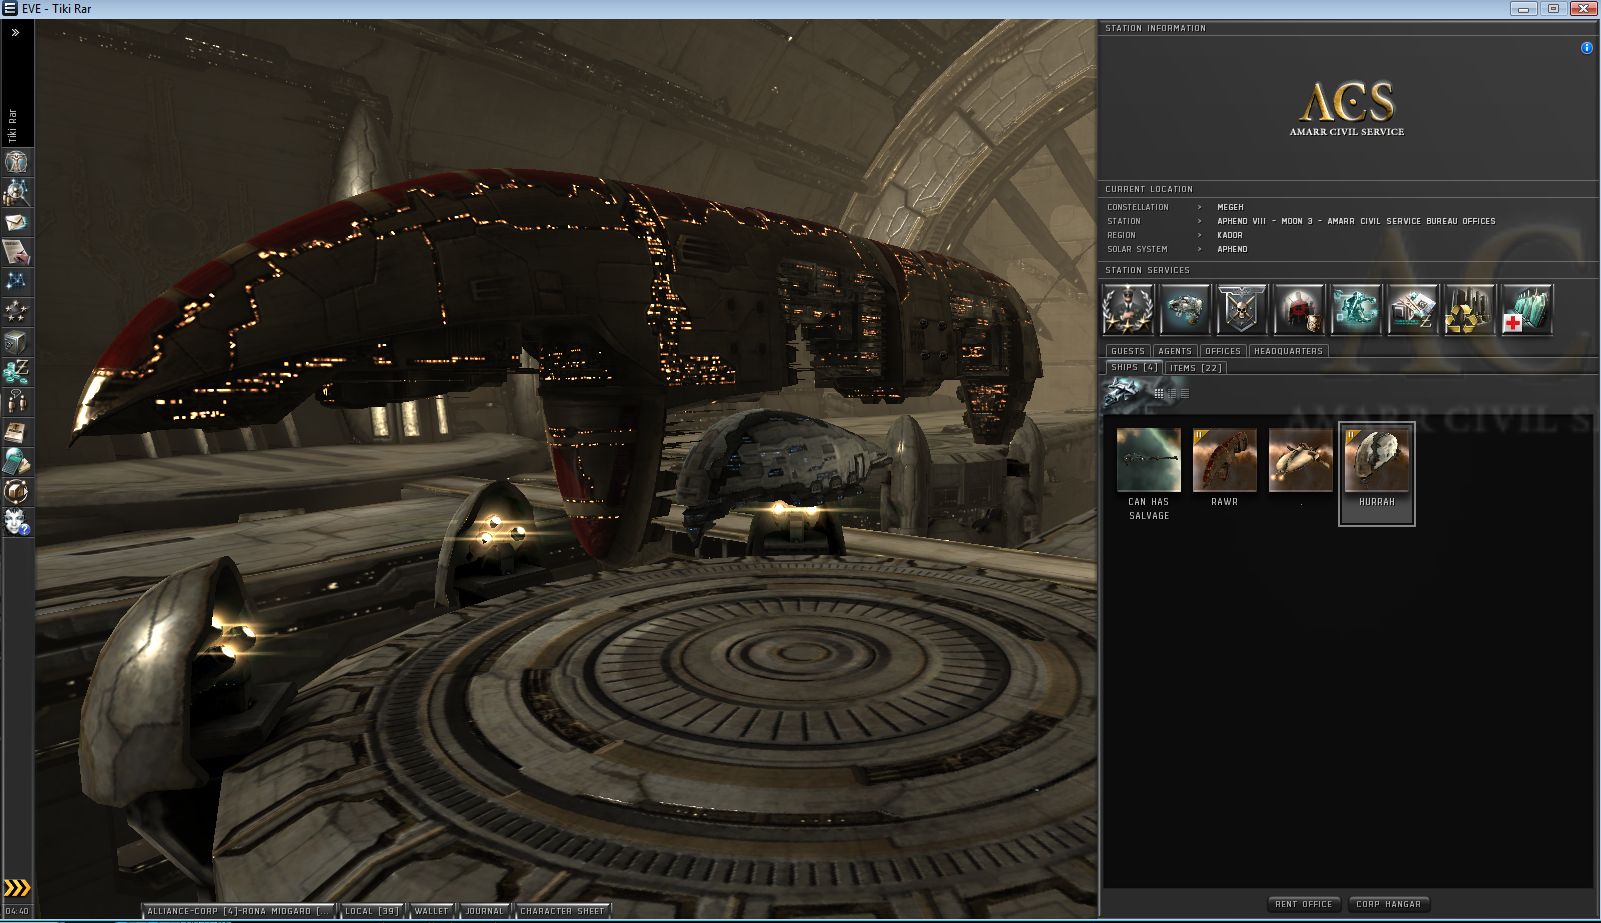
Task: Switch ship hangar to icon grid view
Action: click(x=1159, y=394)
